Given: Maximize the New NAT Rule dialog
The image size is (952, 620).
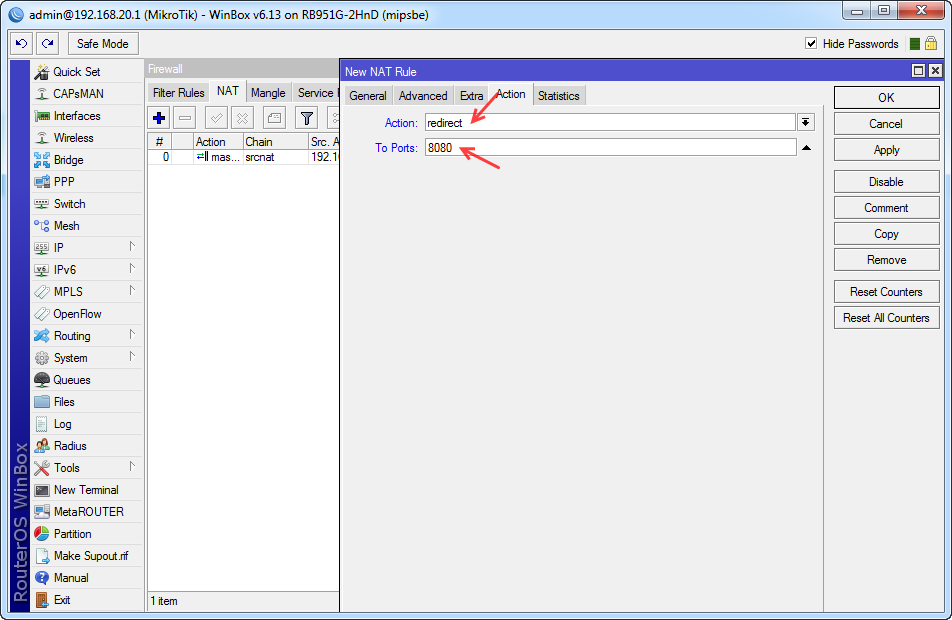Looking at the screenshot, I should tap(919, 71).
